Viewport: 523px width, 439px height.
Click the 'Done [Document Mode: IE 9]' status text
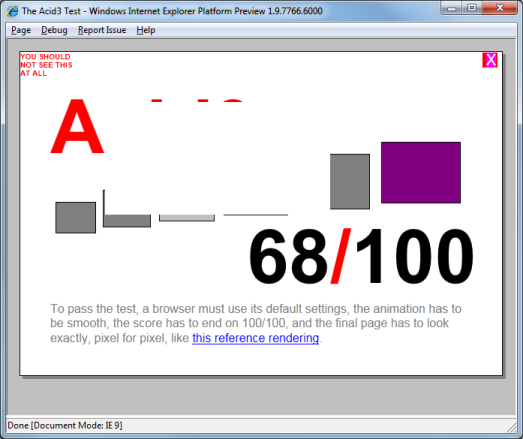tap(65, 426)
